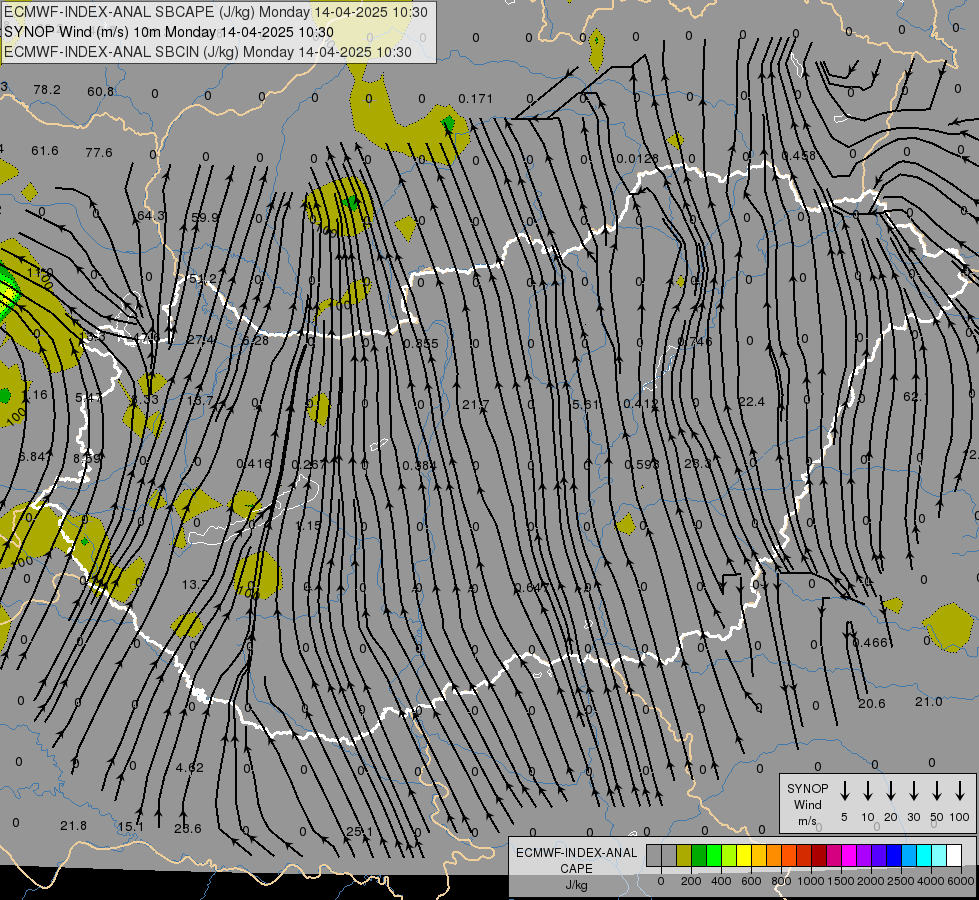Screen dimensions: 979x900
Task: Pick the pure yellow CAPE legend swatch
Action: [x=744, y=855]
